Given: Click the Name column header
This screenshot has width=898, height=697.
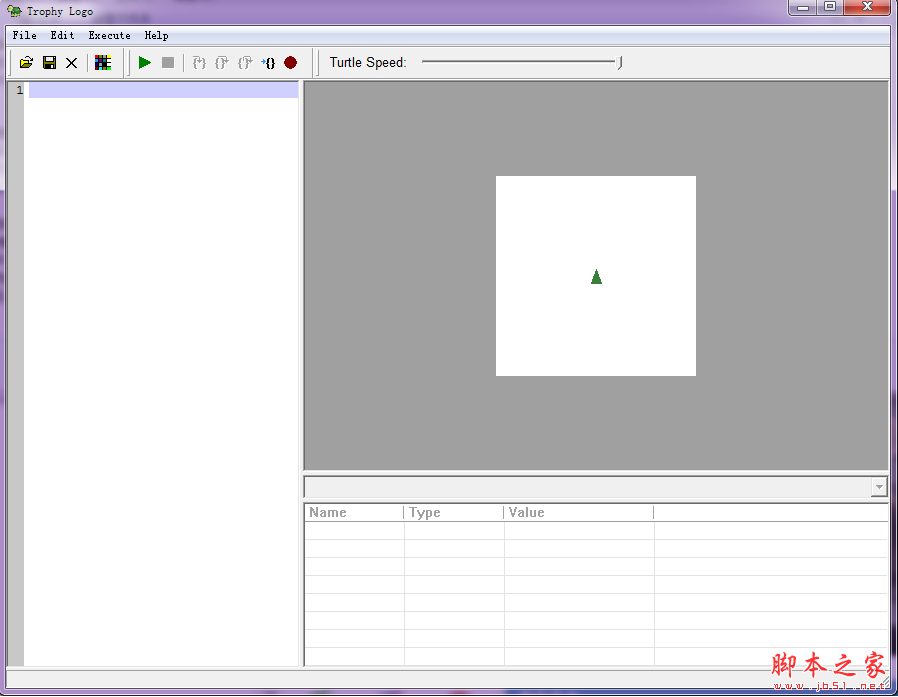Looking at the screenshot, I should [x=328, y=513].
